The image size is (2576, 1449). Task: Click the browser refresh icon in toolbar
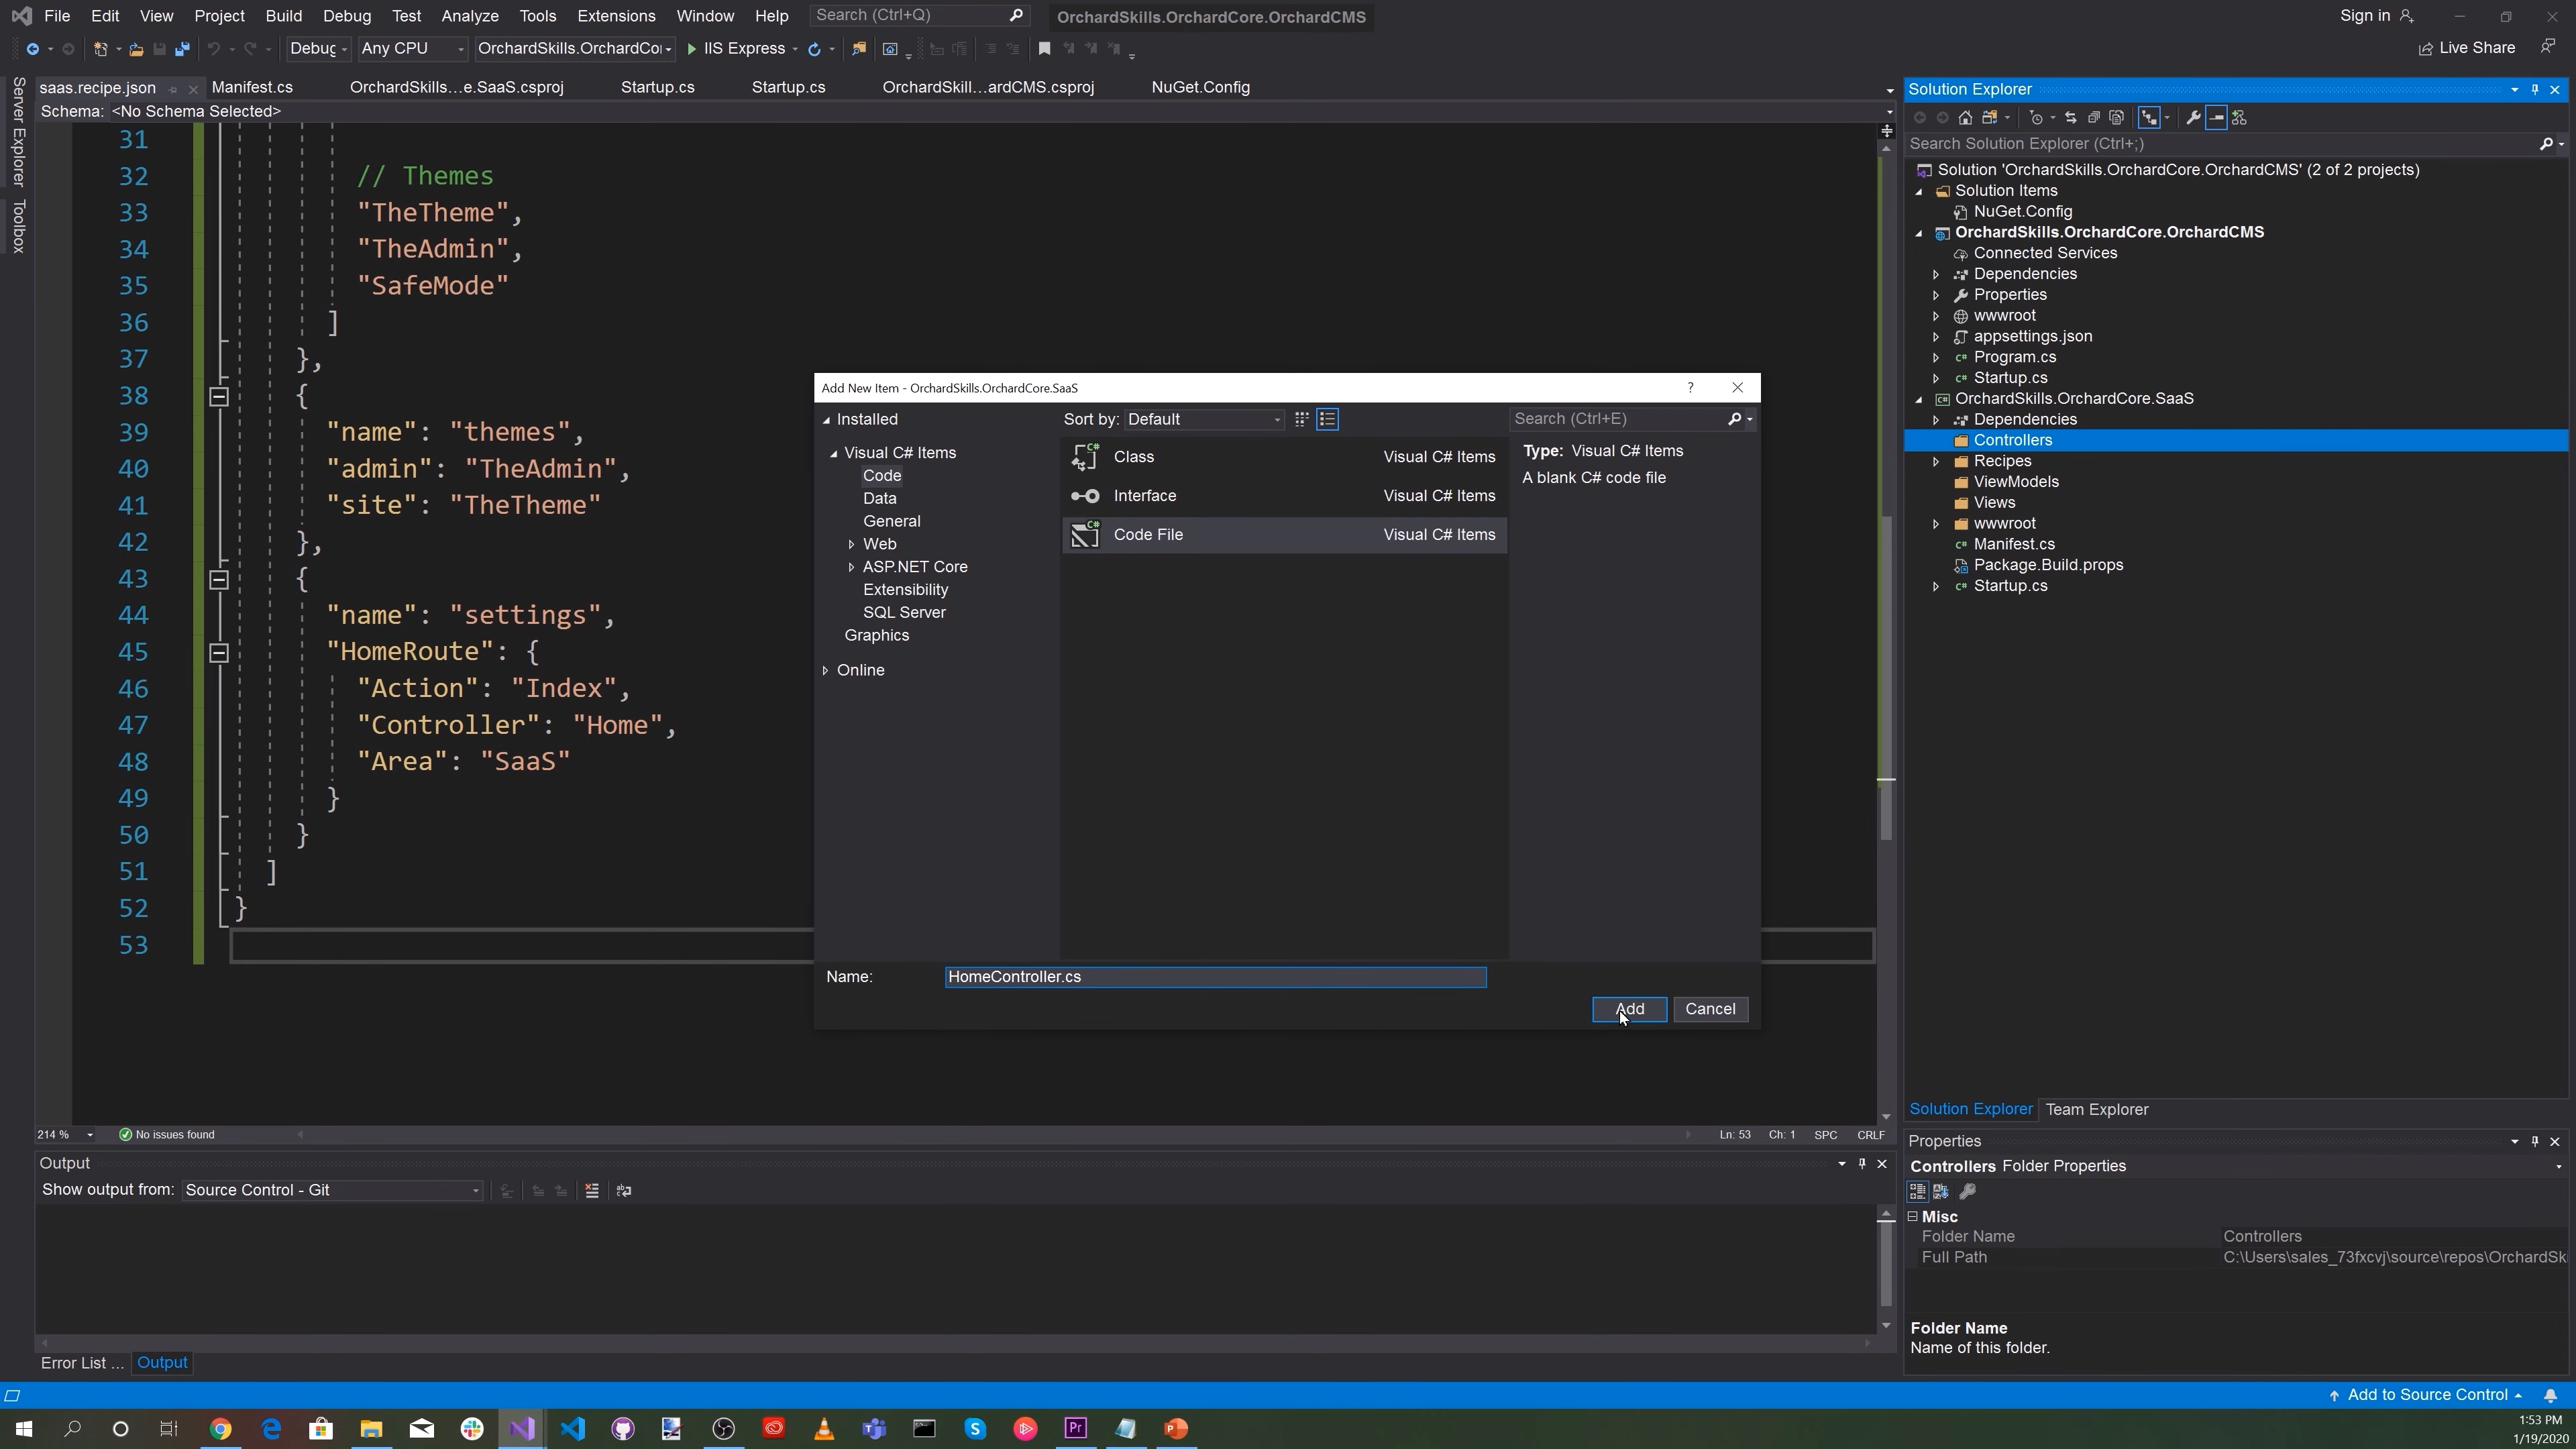814,49
